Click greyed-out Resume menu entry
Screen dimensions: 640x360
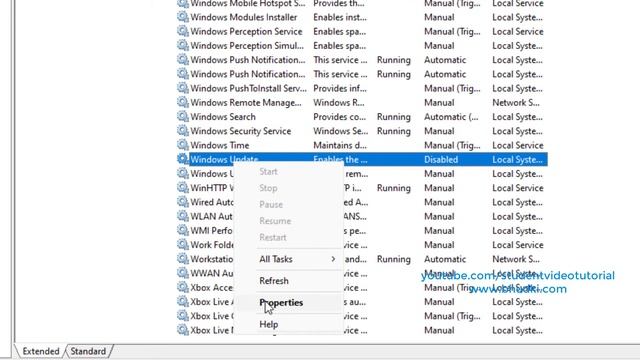275,221
